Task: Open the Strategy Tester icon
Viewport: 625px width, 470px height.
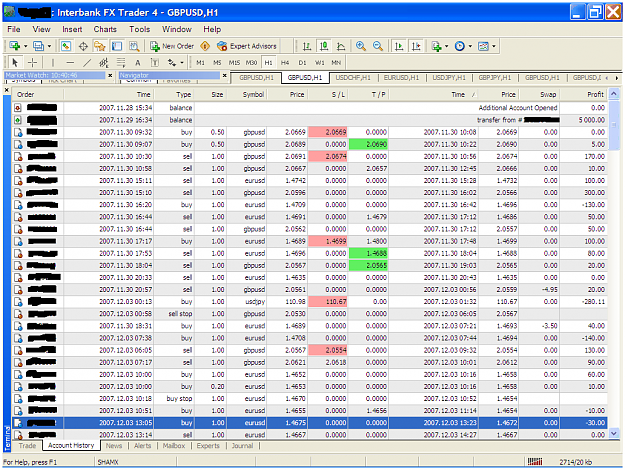Action: 134,46
